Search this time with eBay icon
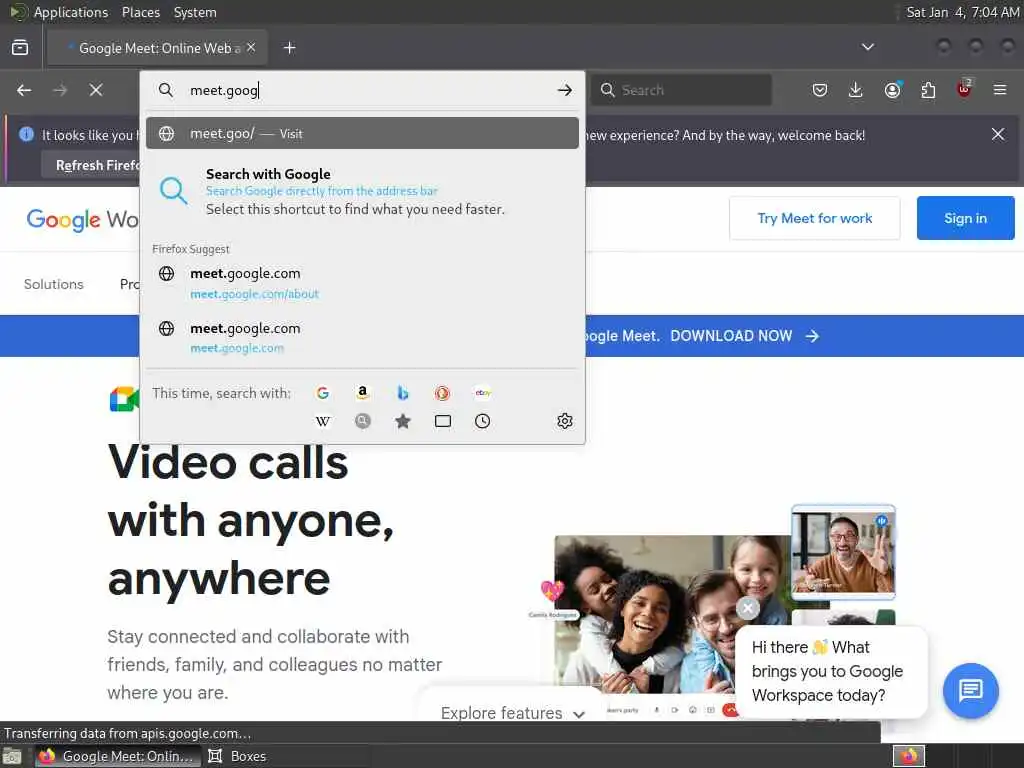The width and height of the screenshot is (1024, 768). click(x=483, y=393)
